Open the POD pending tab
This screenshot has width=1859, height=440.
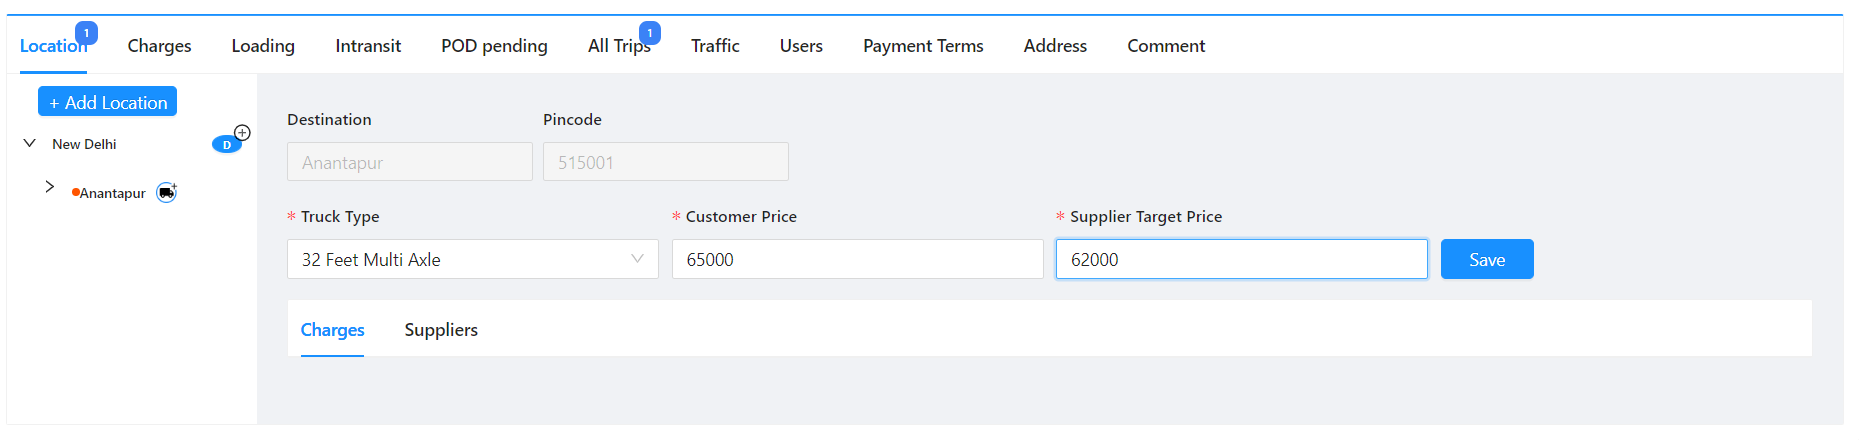[x=494, y=46]
